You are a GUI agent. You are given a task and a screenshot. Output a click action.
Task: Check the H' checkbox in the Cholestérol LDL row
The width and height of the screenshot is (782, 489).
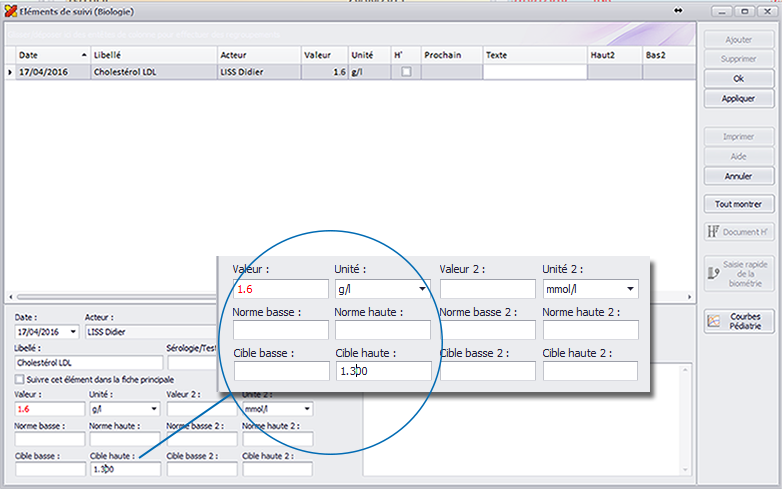(405, 72)
